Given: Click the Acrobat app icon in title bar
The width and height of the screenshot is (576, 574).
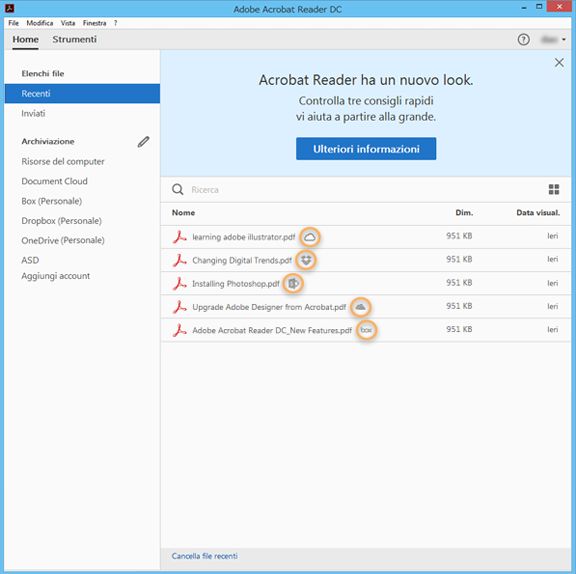Looking at the screenshot, I should click(9, 8).
